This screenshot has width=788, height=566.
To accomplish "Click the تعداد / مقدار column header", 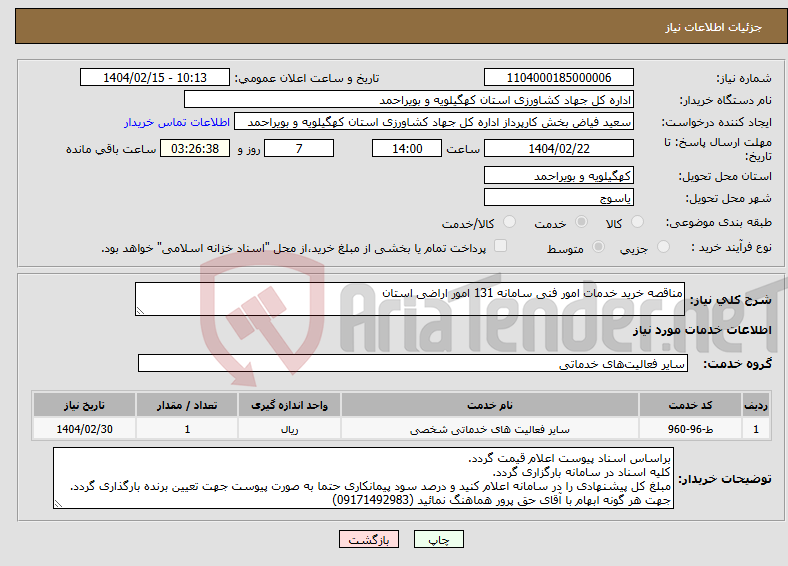I will coord(186,405).
